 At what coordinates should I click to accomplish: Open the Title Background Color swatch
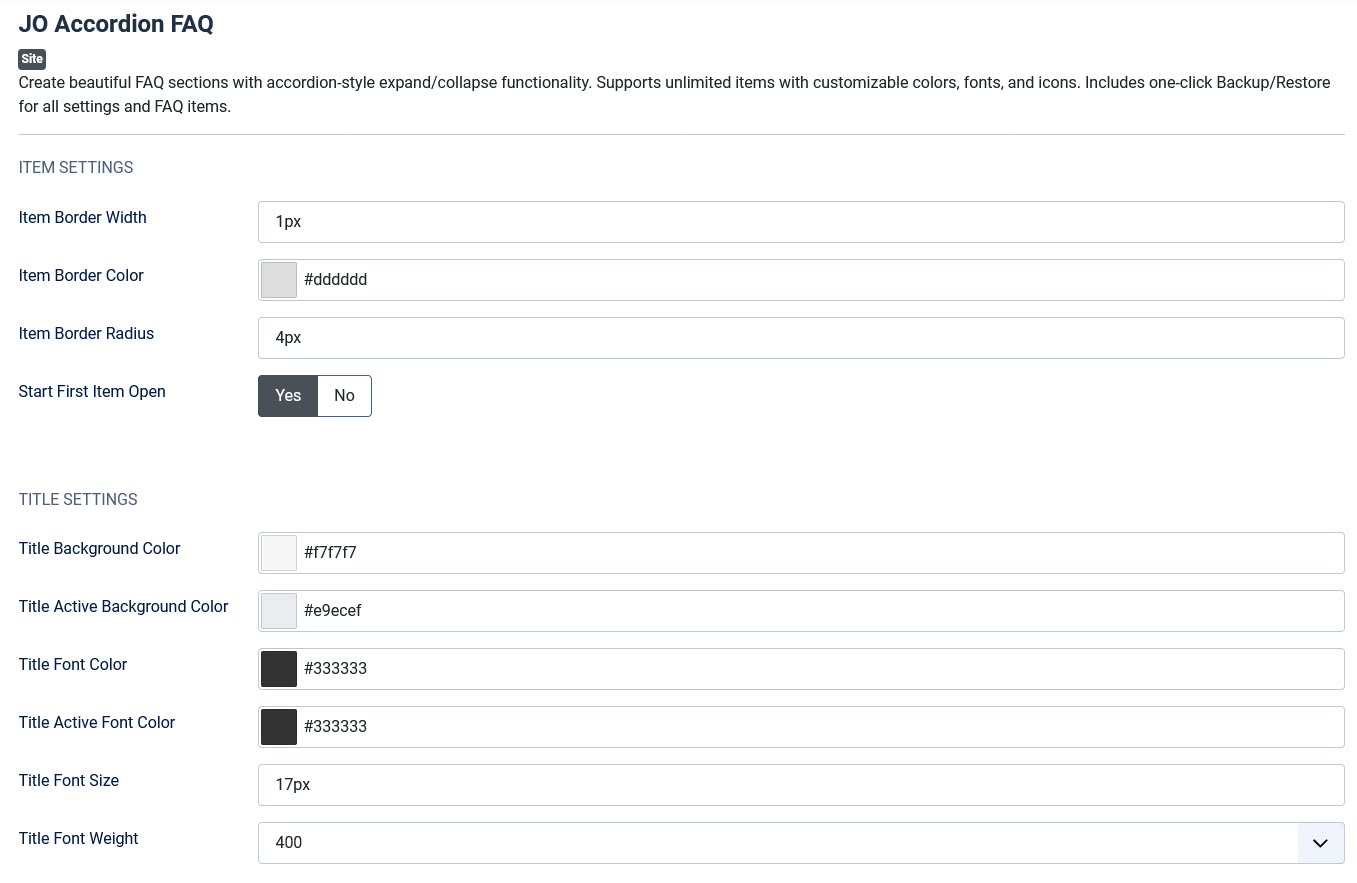(279, 553)
